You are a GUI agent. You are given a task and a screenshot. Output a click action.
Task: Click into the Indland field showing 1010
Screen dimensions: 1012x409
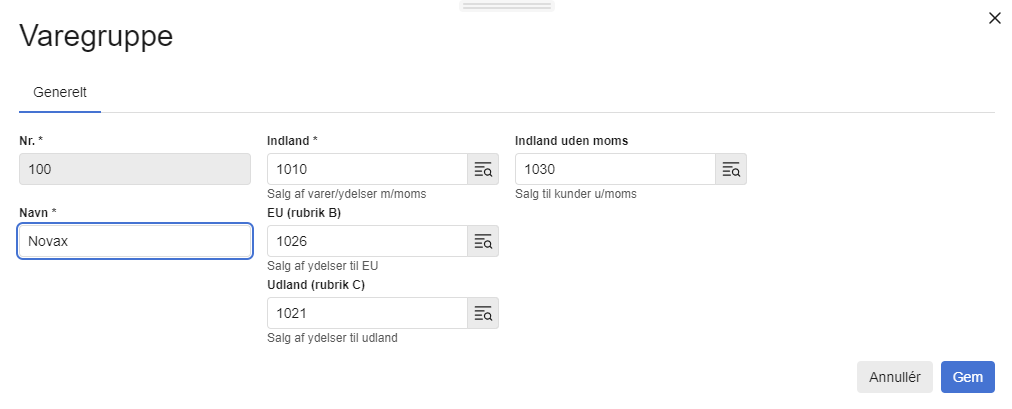pos(367,170)
